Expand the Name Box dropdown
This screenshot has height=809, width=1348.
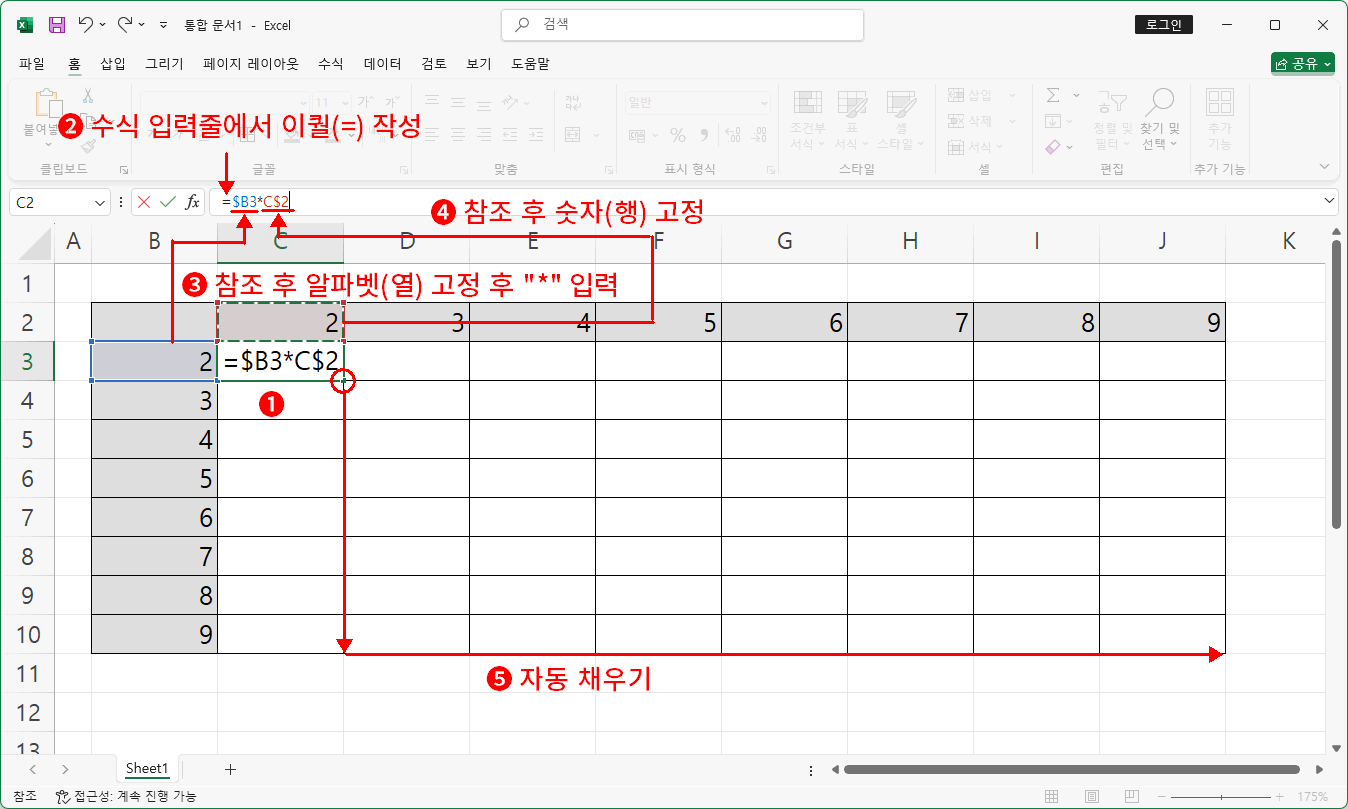[x=99, y=202]
